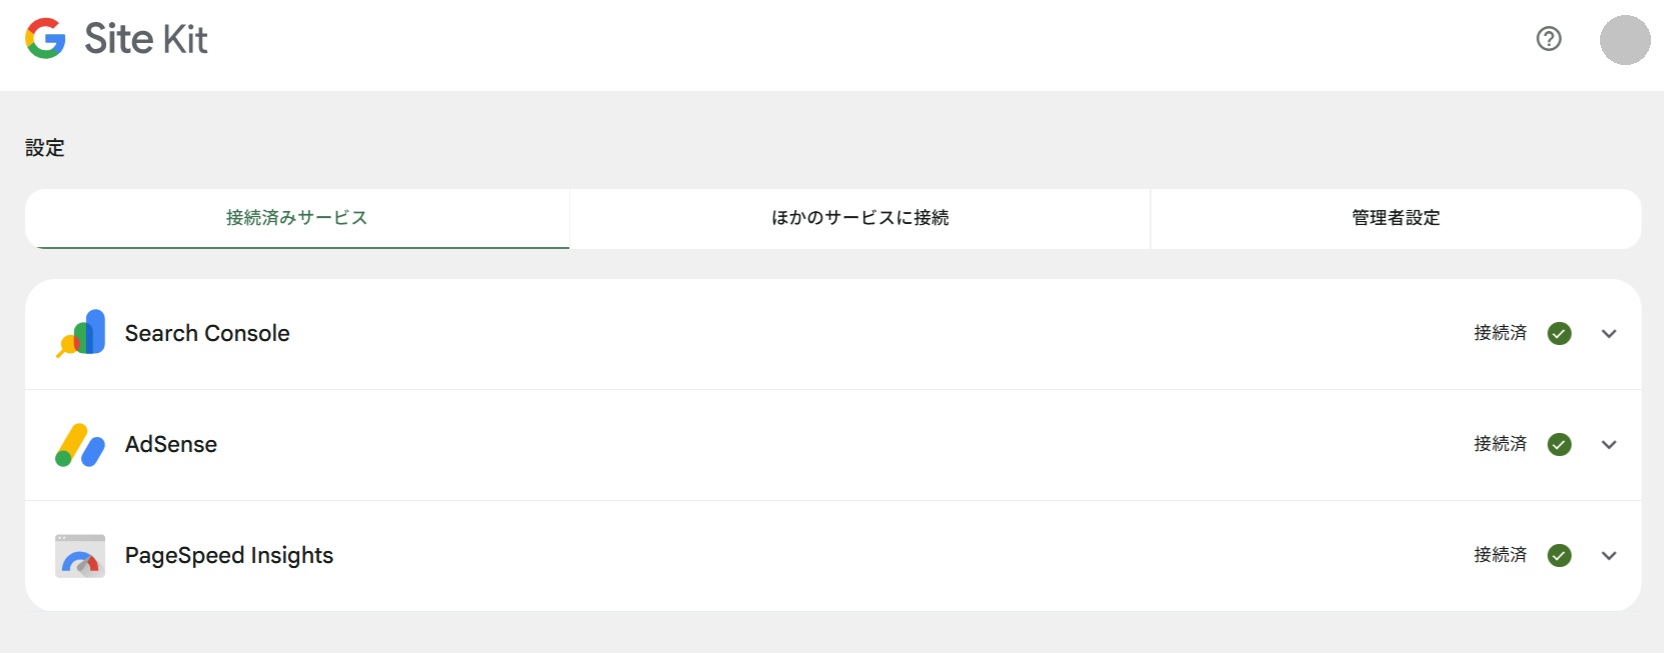The image size is (1664, 653).
Task: Open the 管理者設定 tab
Action: pyautogui.click(x=1396, y=218)
